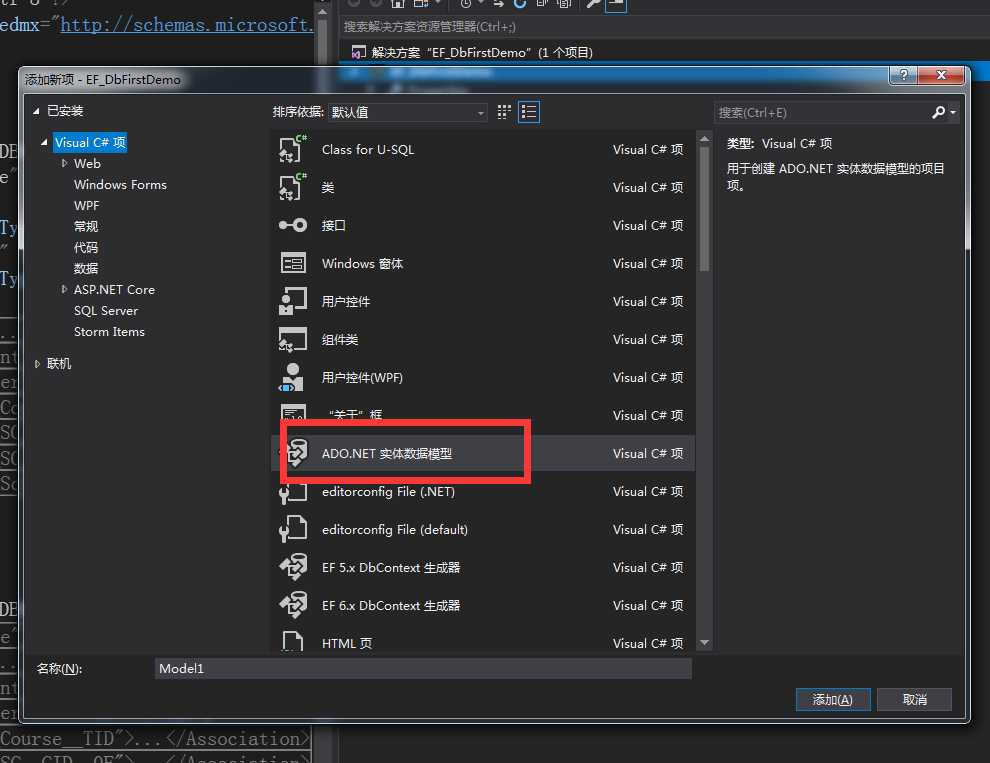The height and width of the screenshot is (763, 990).
Task: Click the 名称 Model1 name field
Action: pos(423,668)
